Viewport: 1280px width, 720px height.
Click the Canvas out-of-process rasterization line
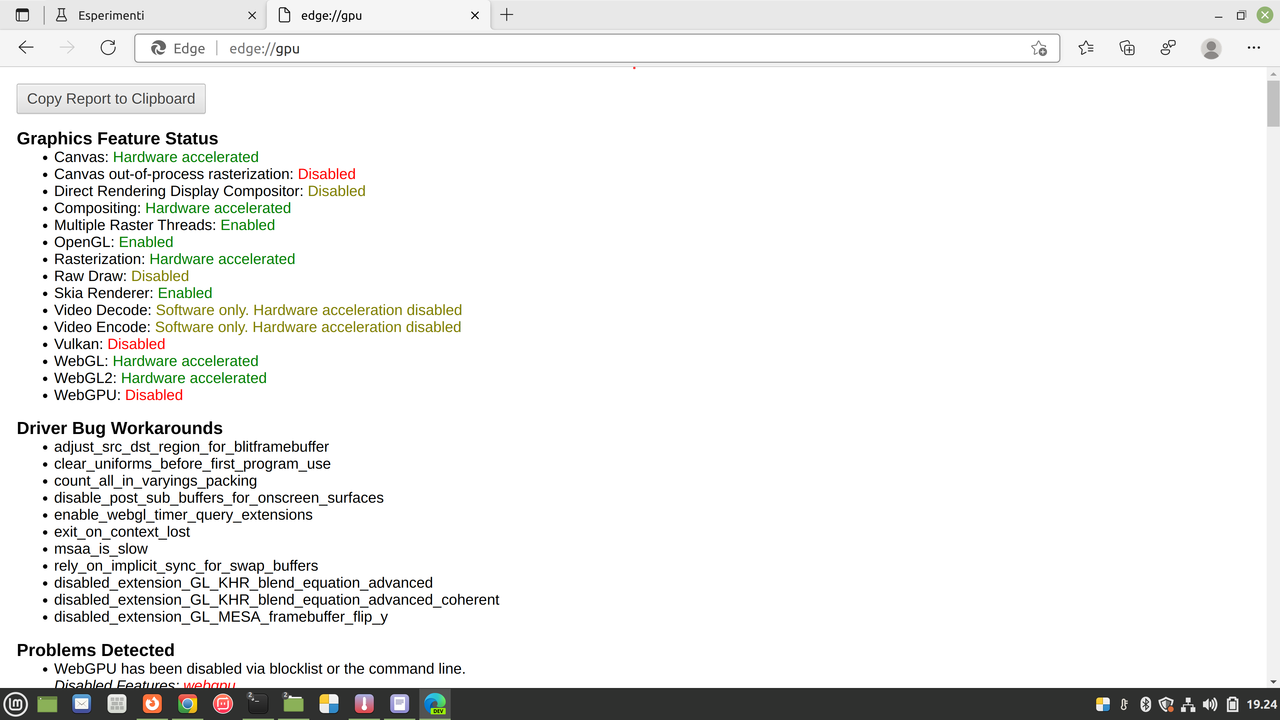tap(205, 174)
